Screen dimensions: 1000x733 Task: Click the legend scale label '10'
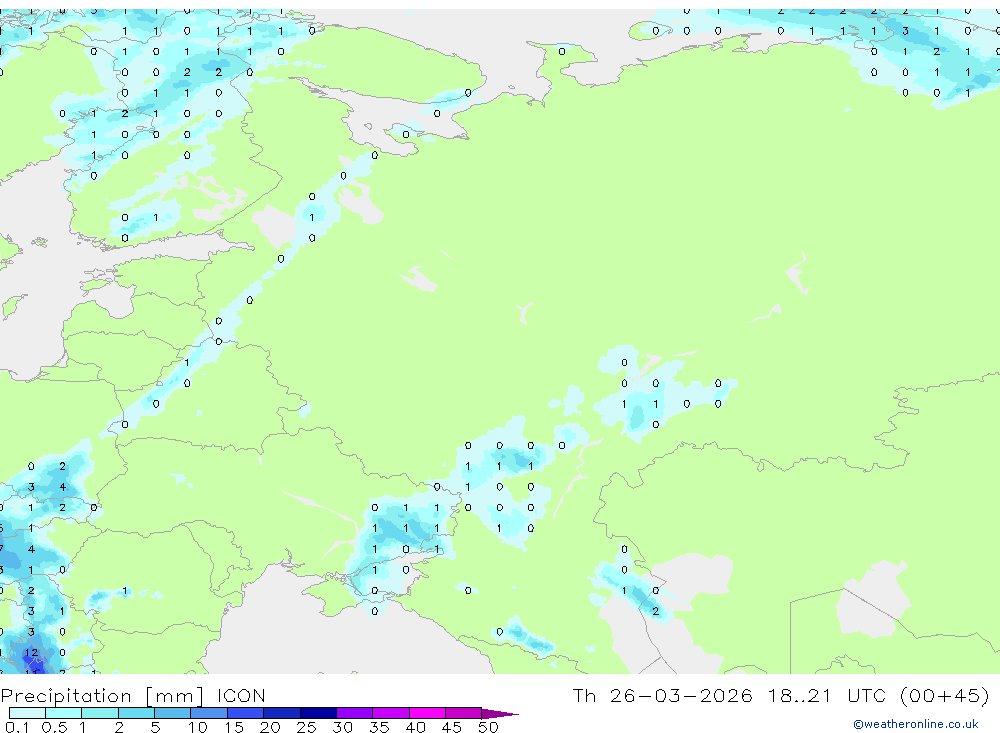tap(198, 727)
